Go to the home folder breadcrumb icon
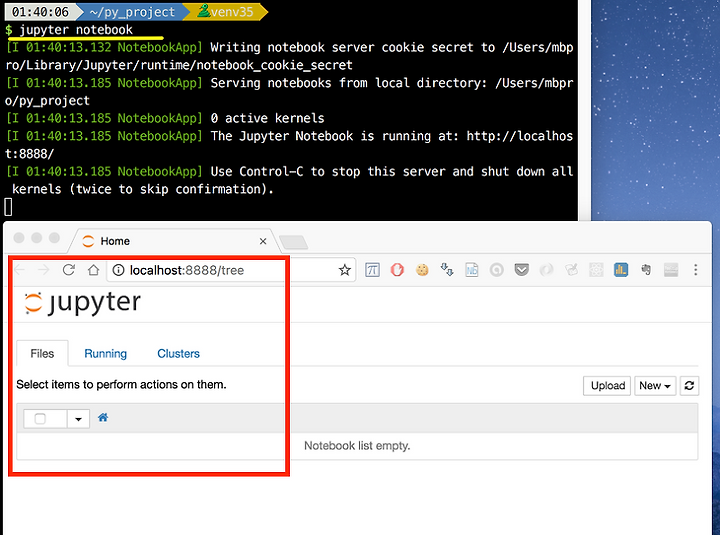 tap(103, 417)
